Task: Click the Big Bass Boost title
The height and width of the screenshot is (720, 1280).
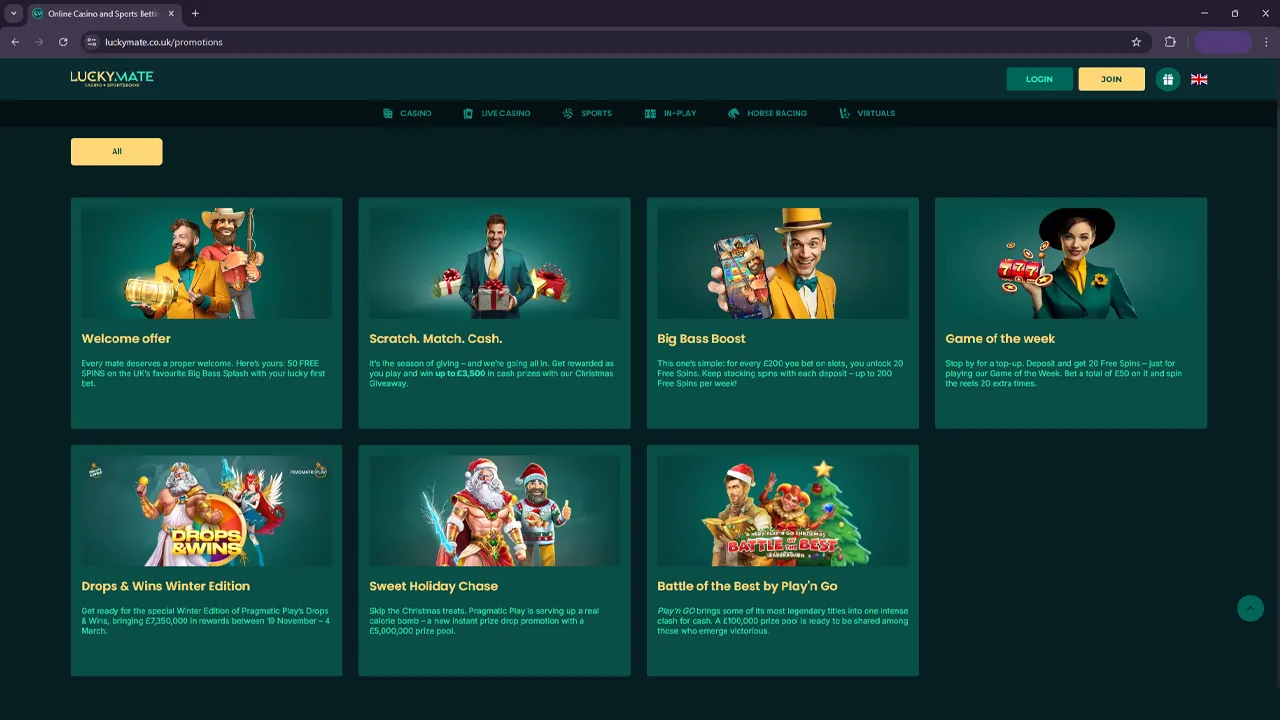Action: click(x=701, y=339)
